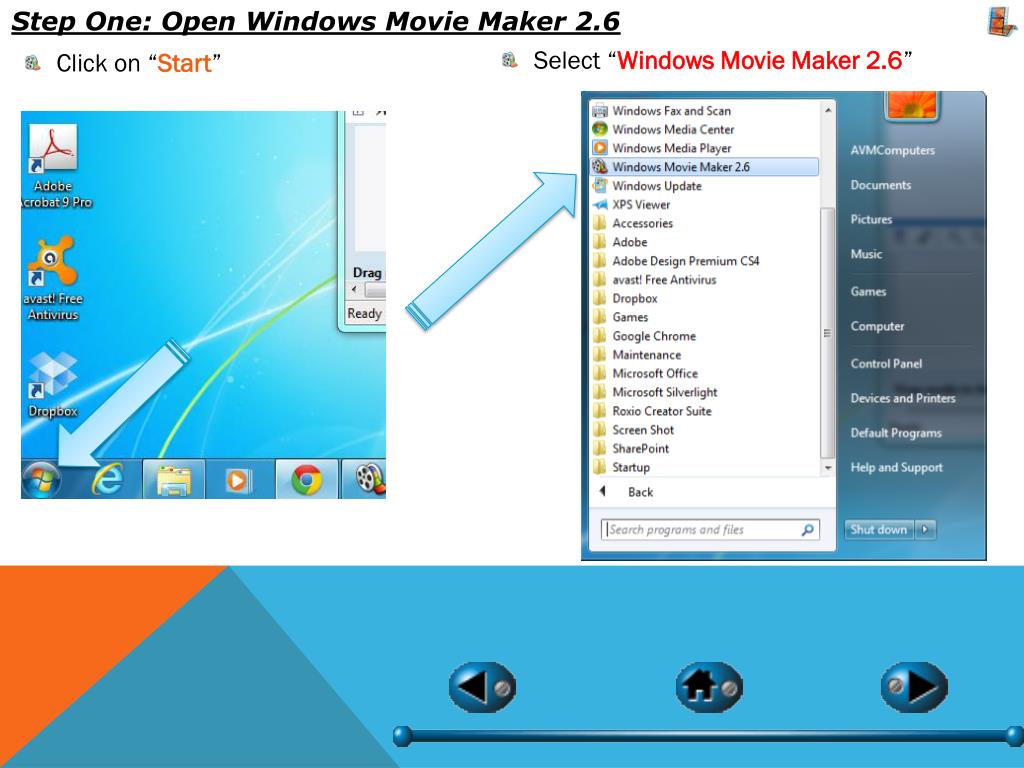
Task: Click Movie Maker film reel taskbar icon
Action: pyautogui.click(x=370, y=479)
